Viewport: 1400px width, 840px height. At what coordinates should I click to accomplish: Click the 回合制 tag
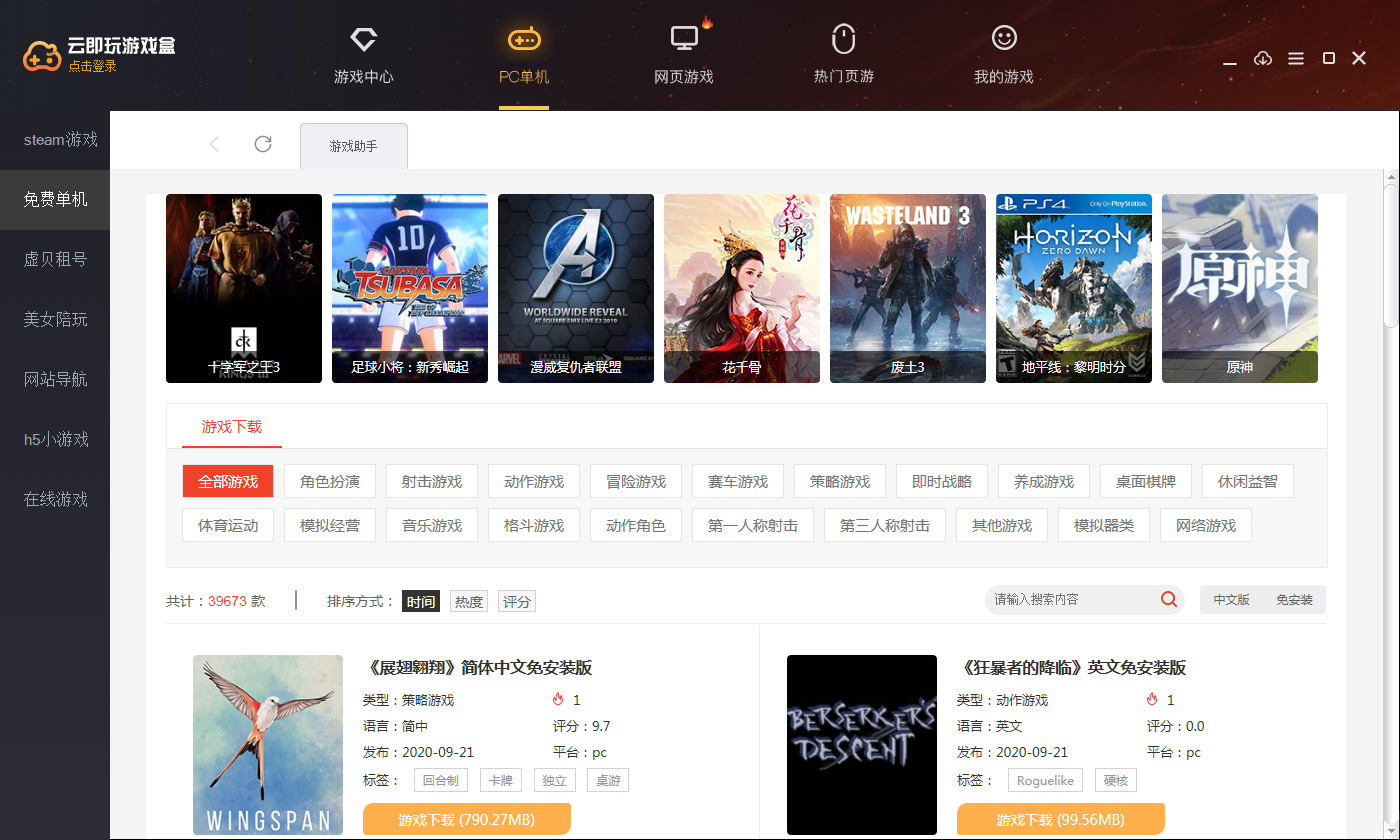tap(441, 780)
